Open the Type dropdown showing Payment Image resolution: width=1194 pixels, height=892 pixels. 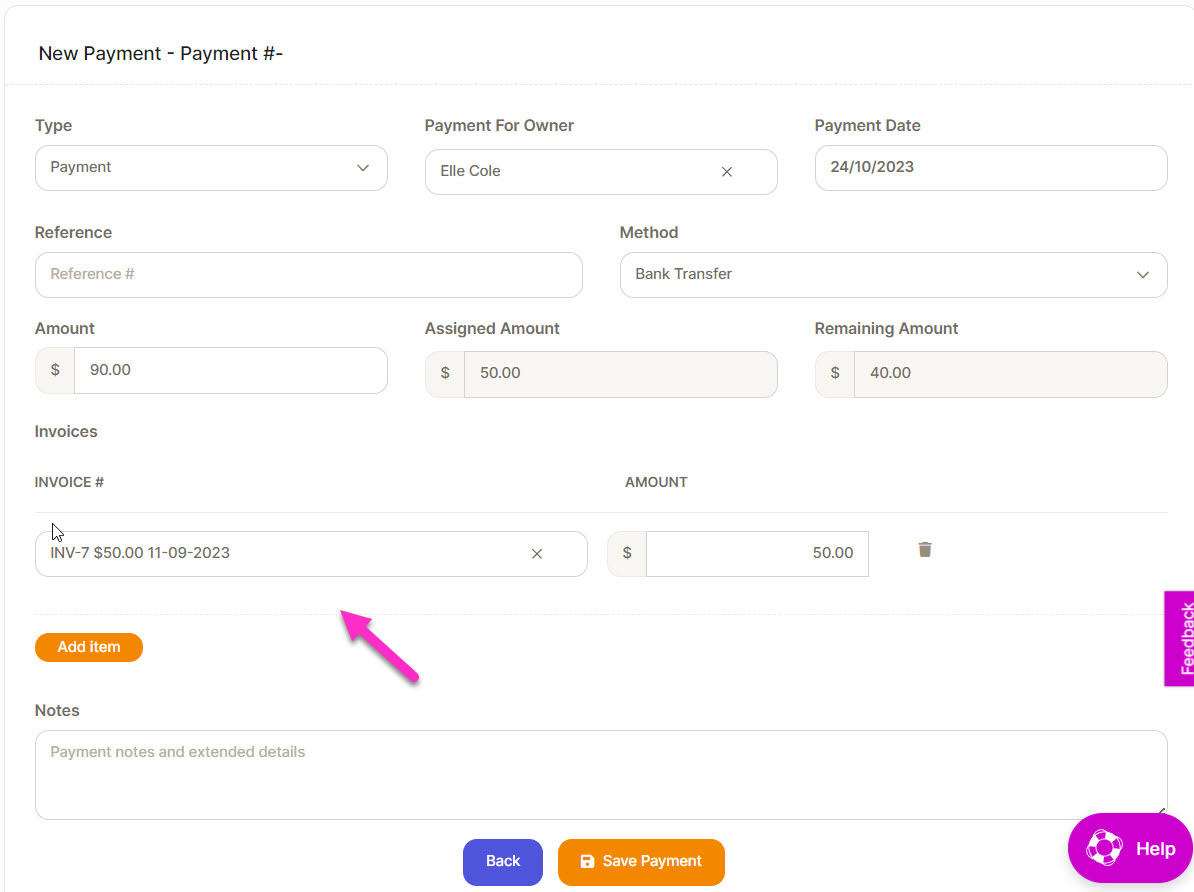click(211, 168)
